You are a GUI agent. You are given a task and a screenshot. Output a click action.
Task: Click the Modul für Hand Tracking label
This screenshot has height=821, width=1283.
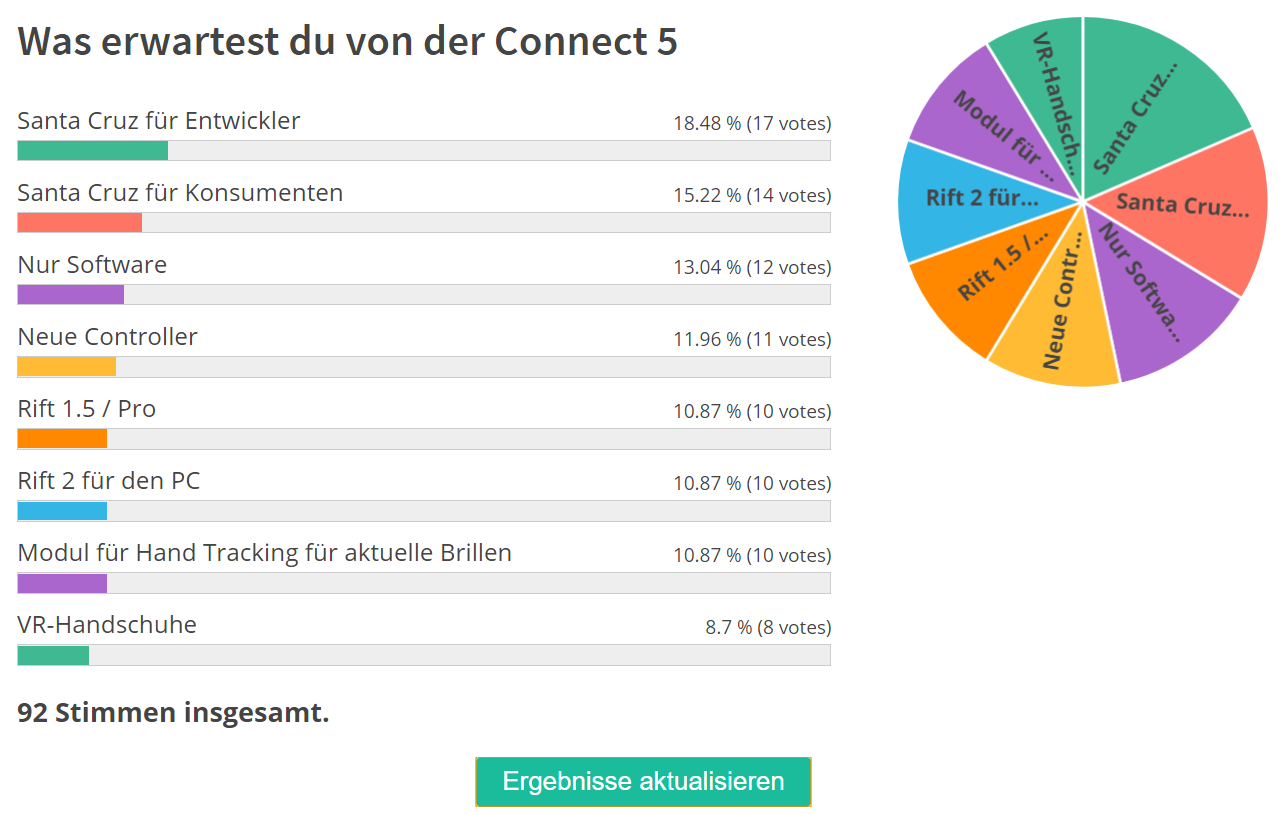(265, 553)
